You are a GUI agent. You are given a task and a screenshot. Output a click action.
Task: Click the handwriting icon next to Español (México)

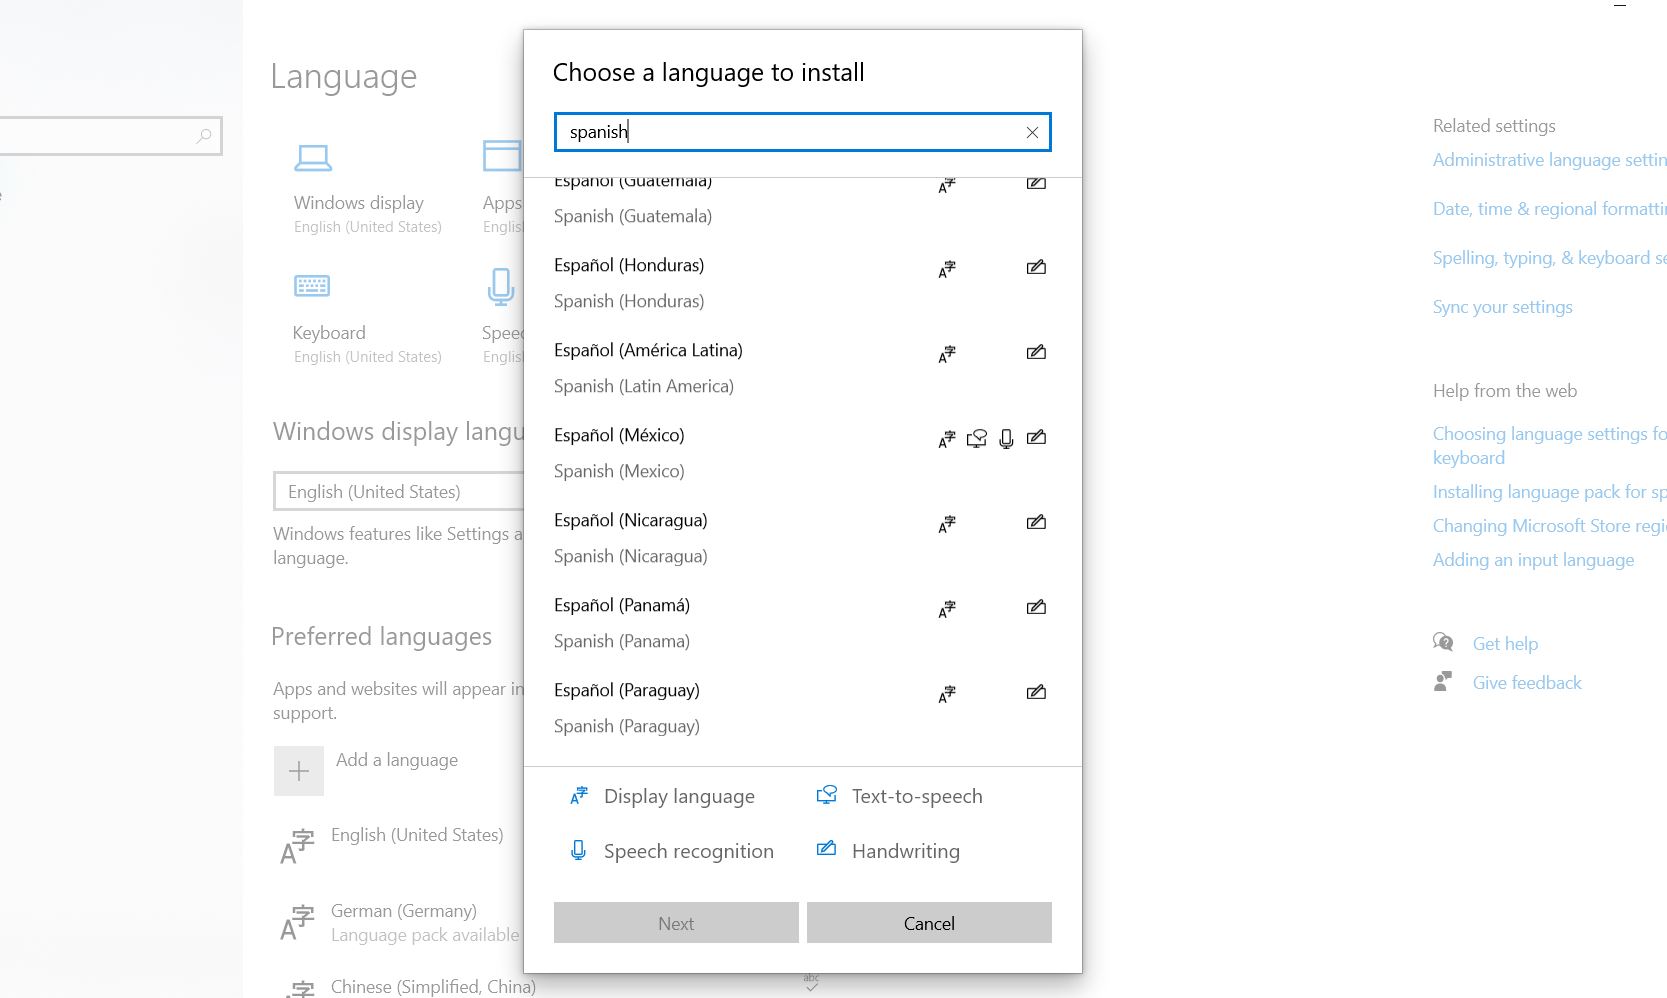(1037, 438)
